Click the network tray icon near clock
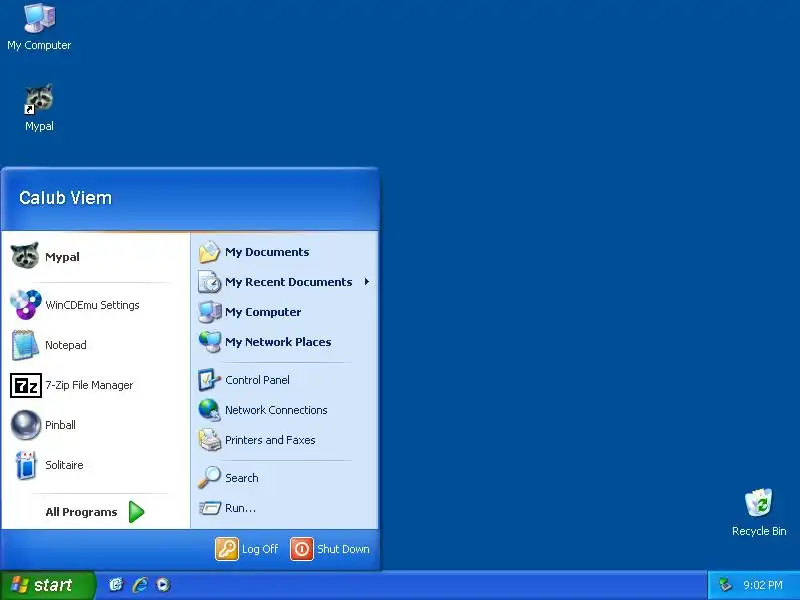 [x=725, y=585]
